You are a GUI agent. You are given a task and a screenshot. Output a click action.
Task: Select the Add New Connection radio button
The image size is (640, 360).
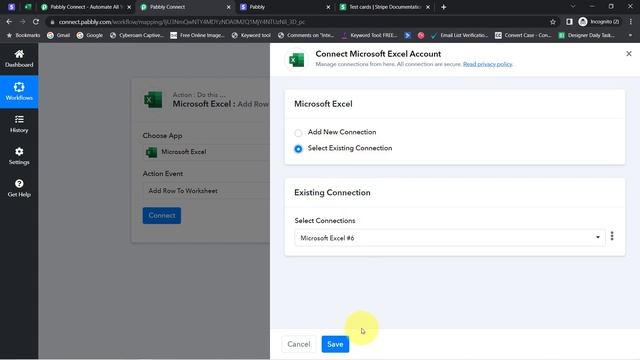(298, 133)
